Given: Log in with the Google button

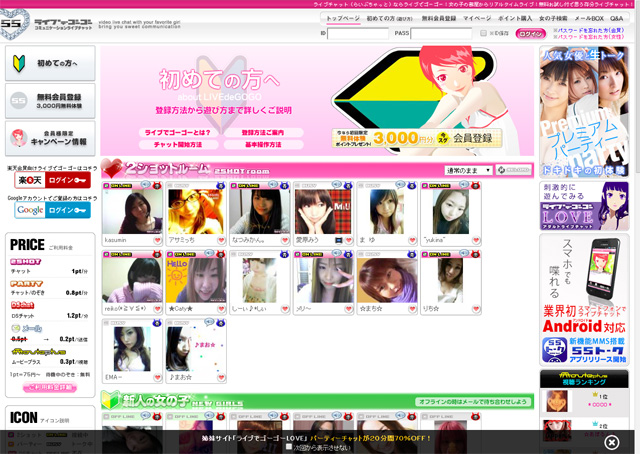Looking at the screenshot, I should [x=52, y=210].
